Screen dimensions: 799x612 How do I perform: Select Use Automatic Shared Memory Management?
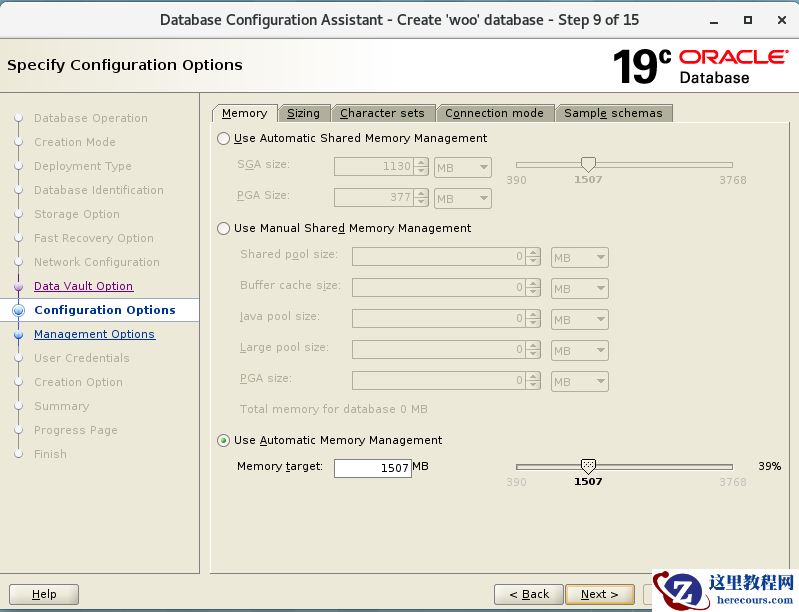tap(224, 139)
